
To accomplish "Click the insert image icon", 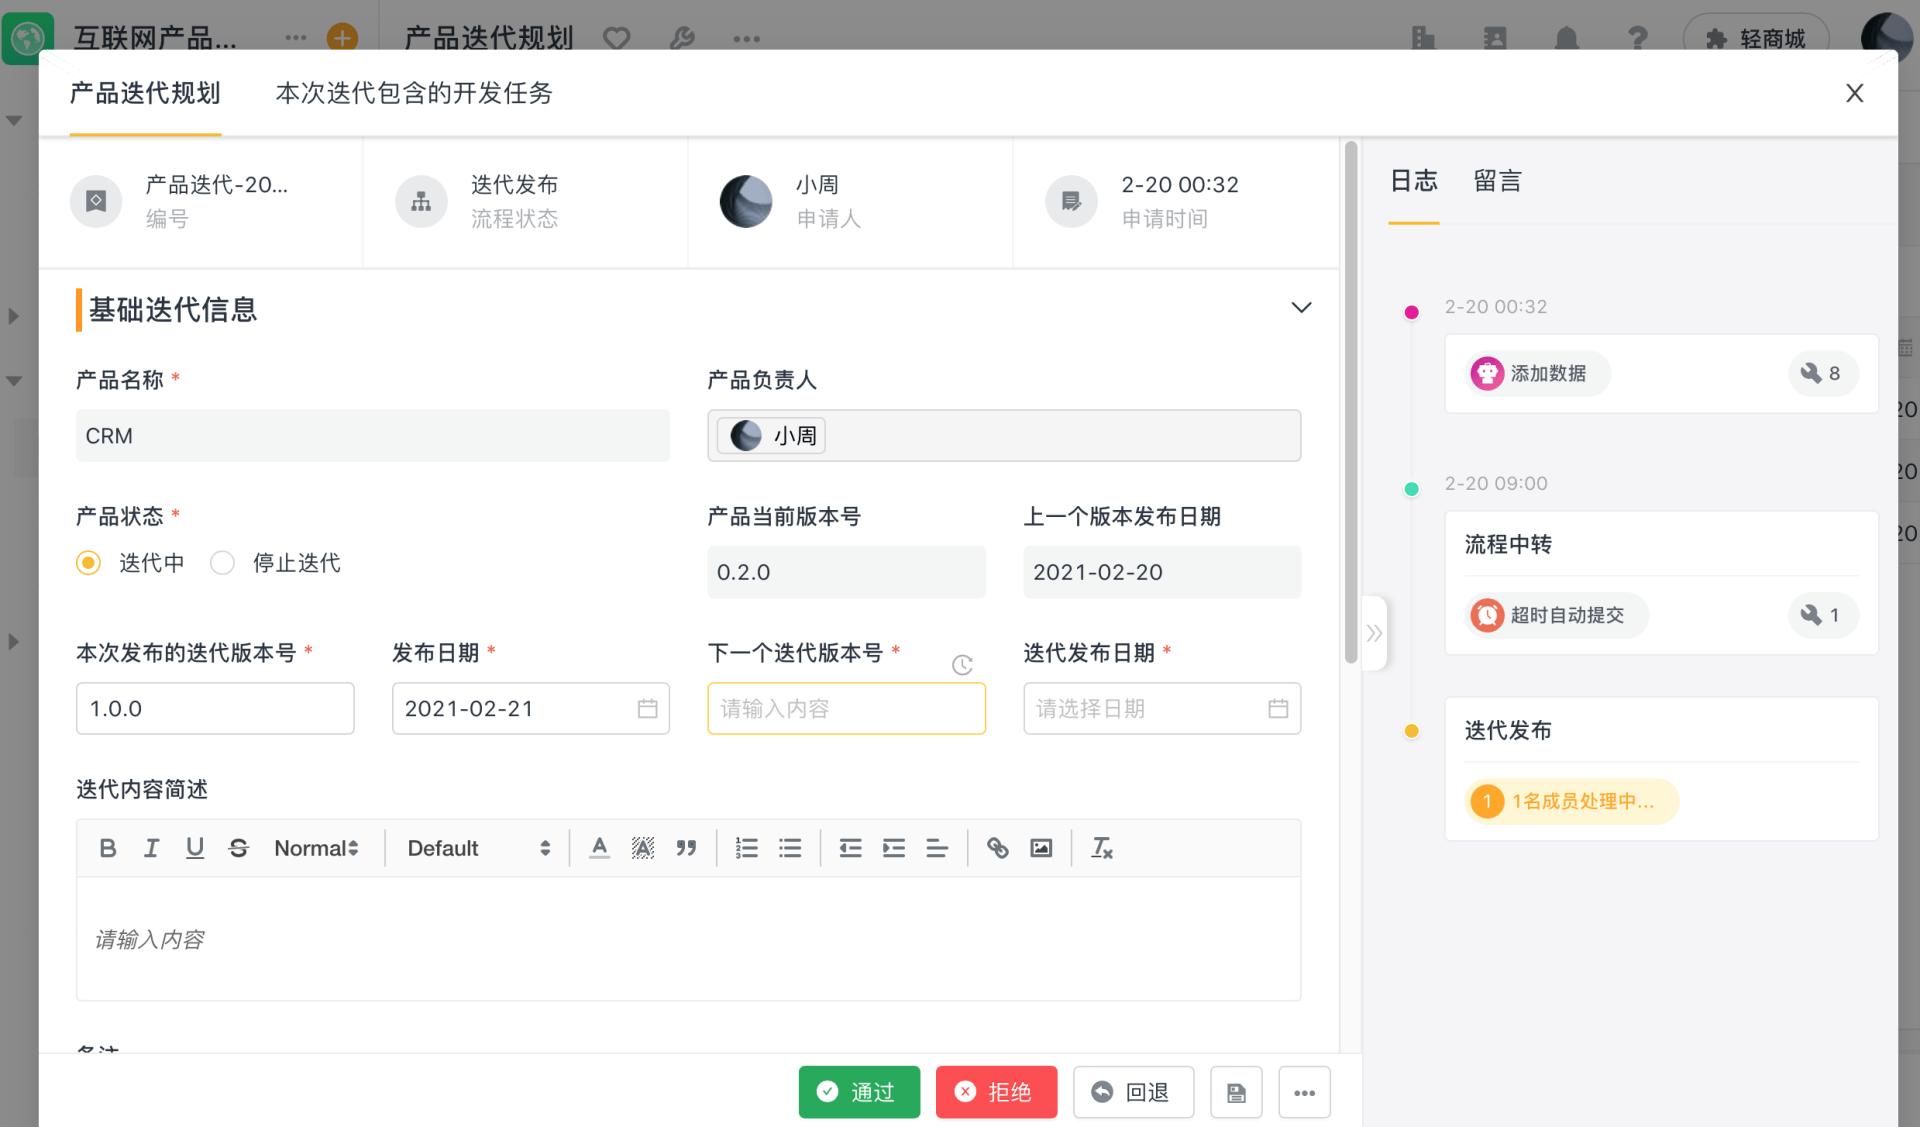I will pyautogui.click(x=1041, y=848).
